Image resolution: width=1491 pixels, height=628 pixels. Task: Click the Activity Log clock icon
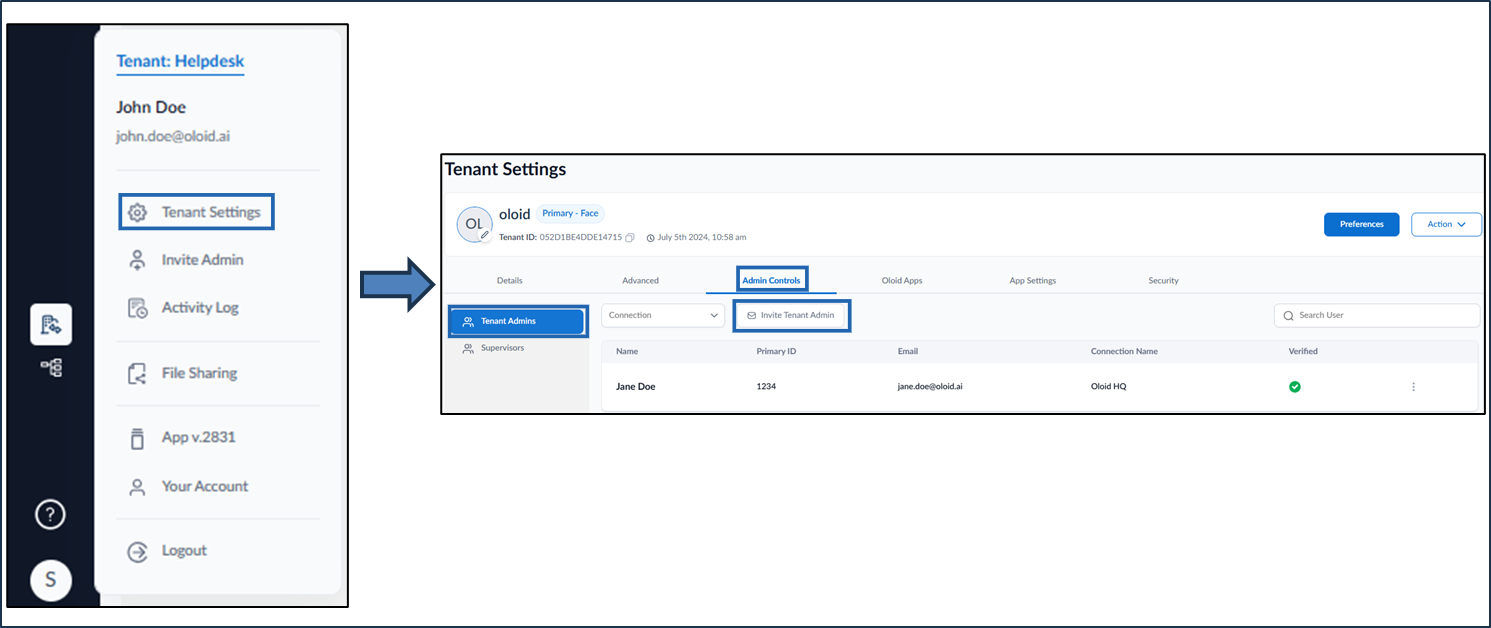click(x=138, y=308)
